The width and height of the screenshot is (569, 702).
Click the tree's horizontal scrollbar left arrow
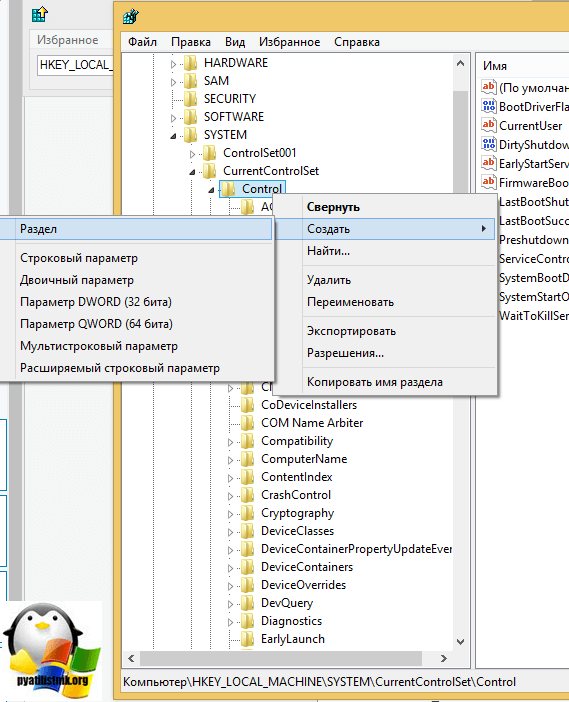point(131,659)
